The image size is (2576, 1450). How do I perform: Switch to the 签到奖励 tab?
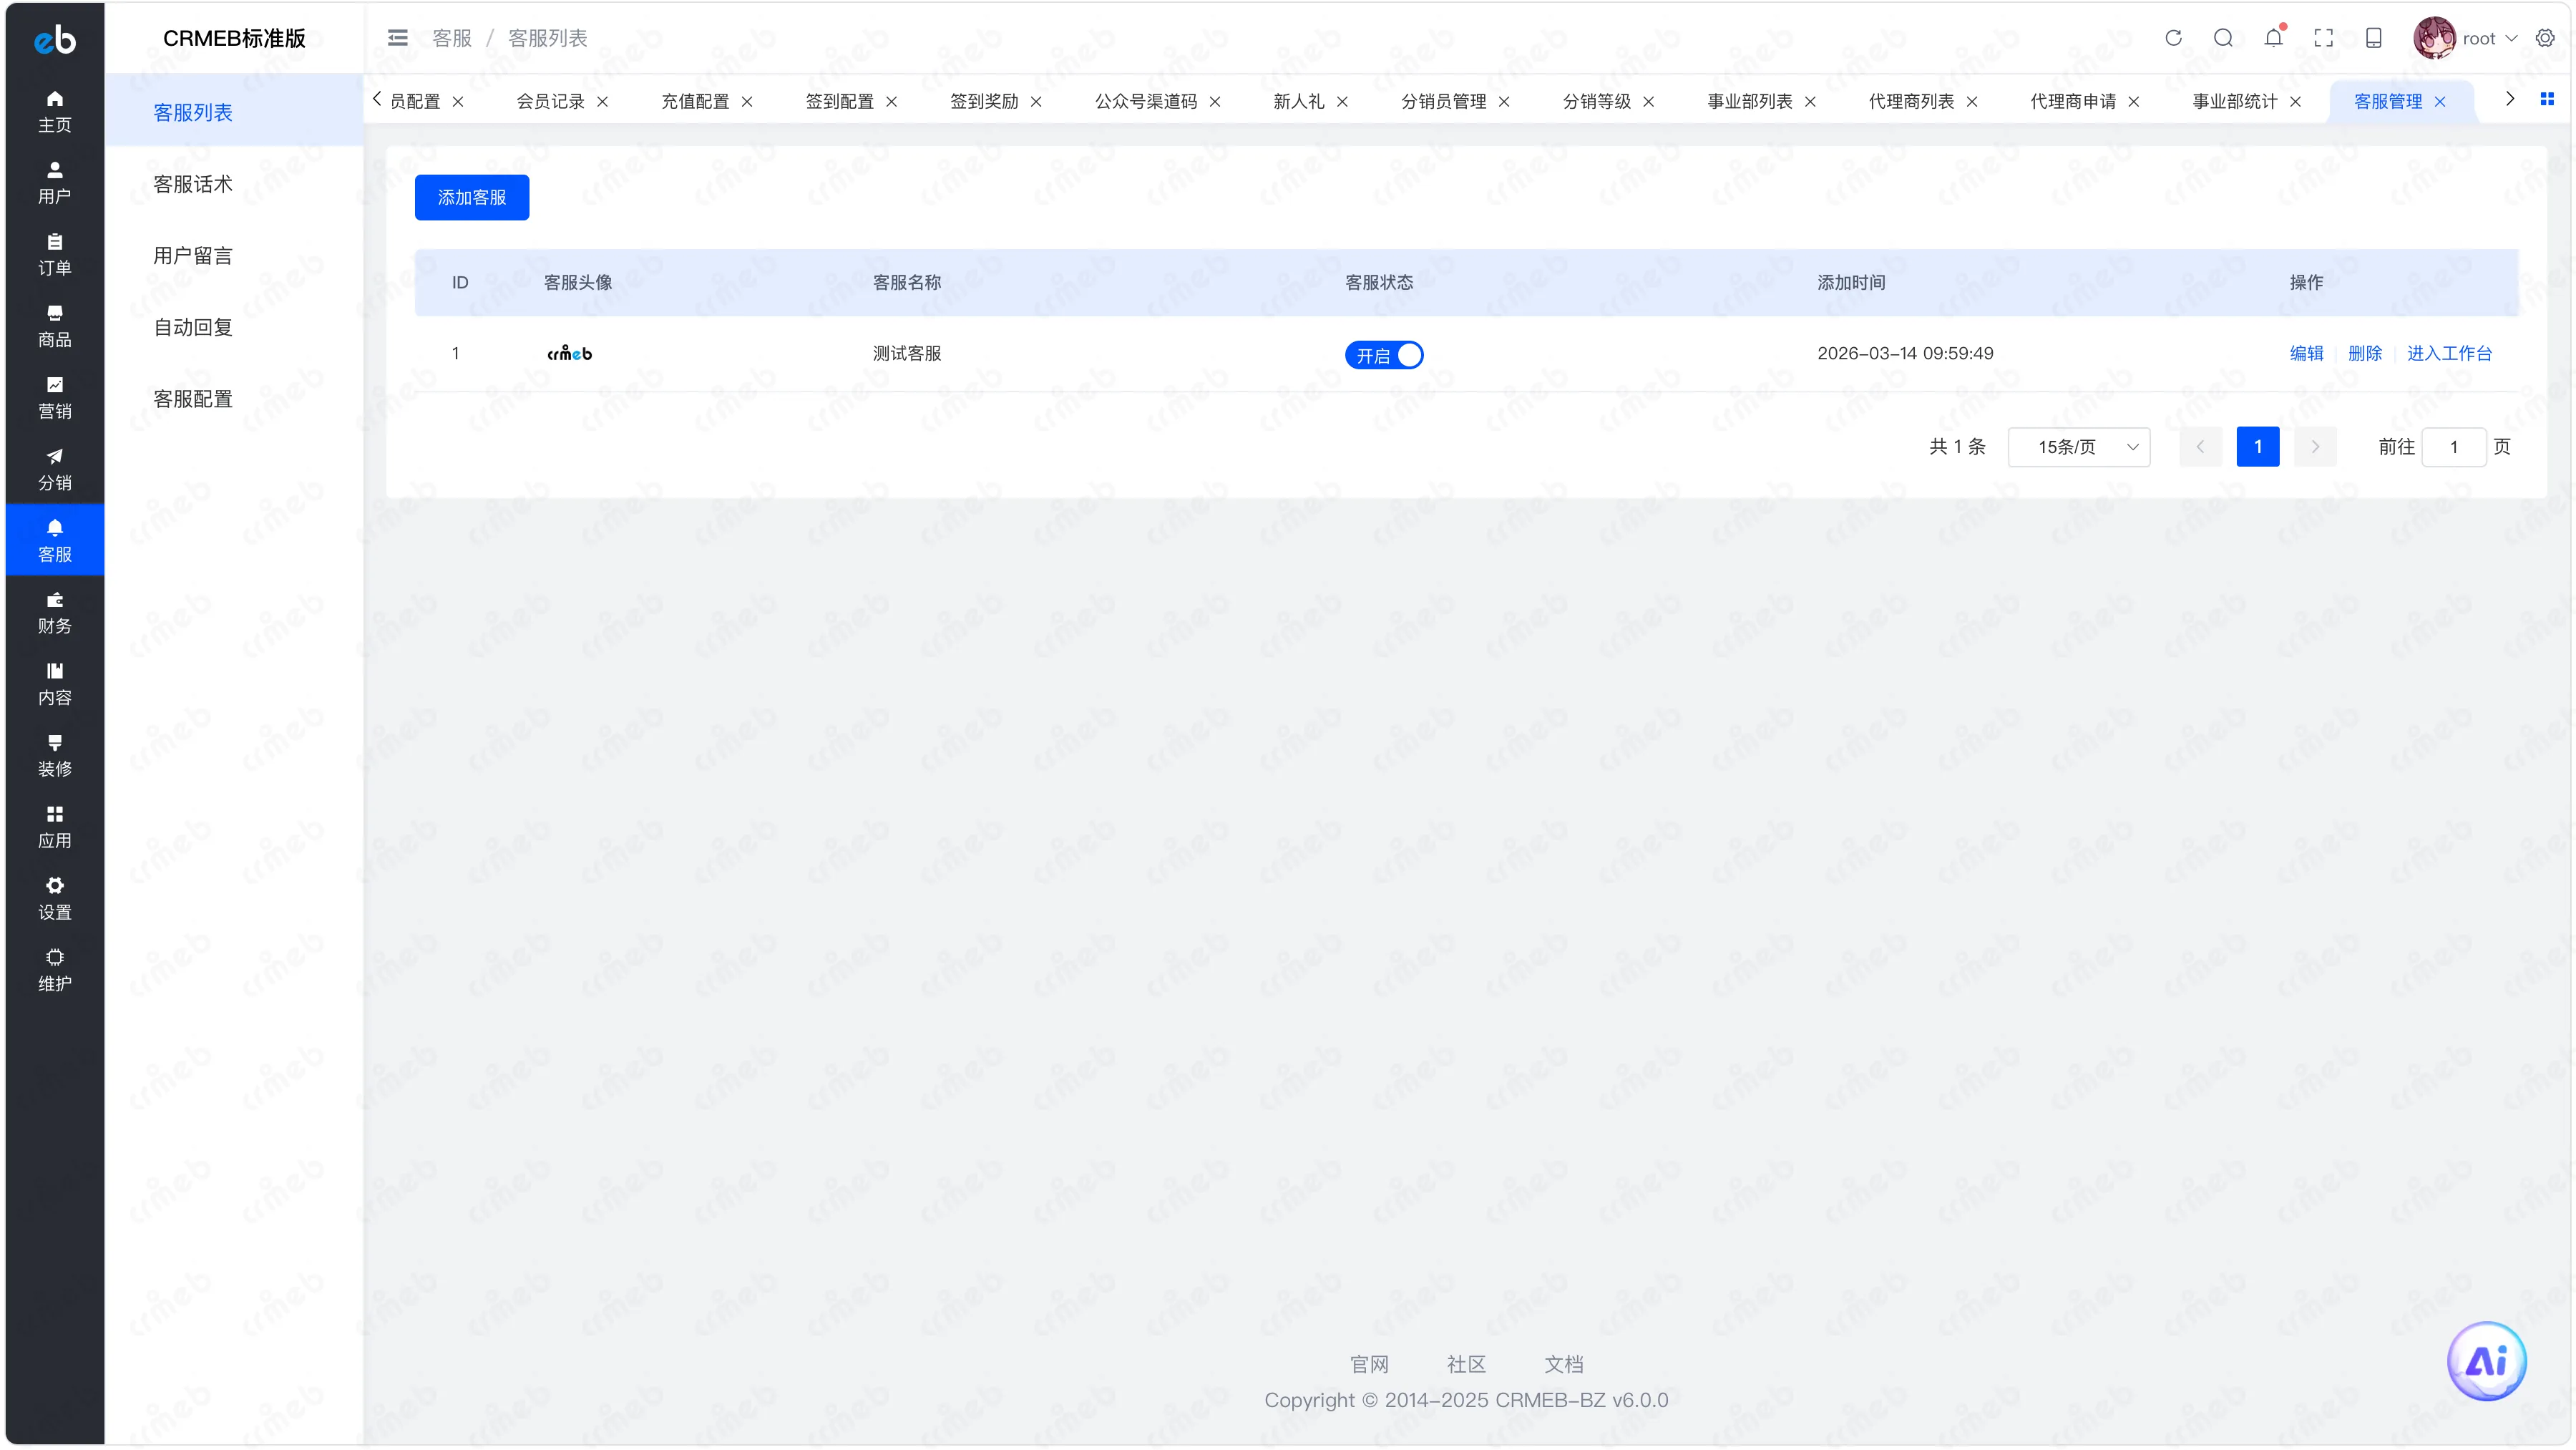tap(984, 101)
